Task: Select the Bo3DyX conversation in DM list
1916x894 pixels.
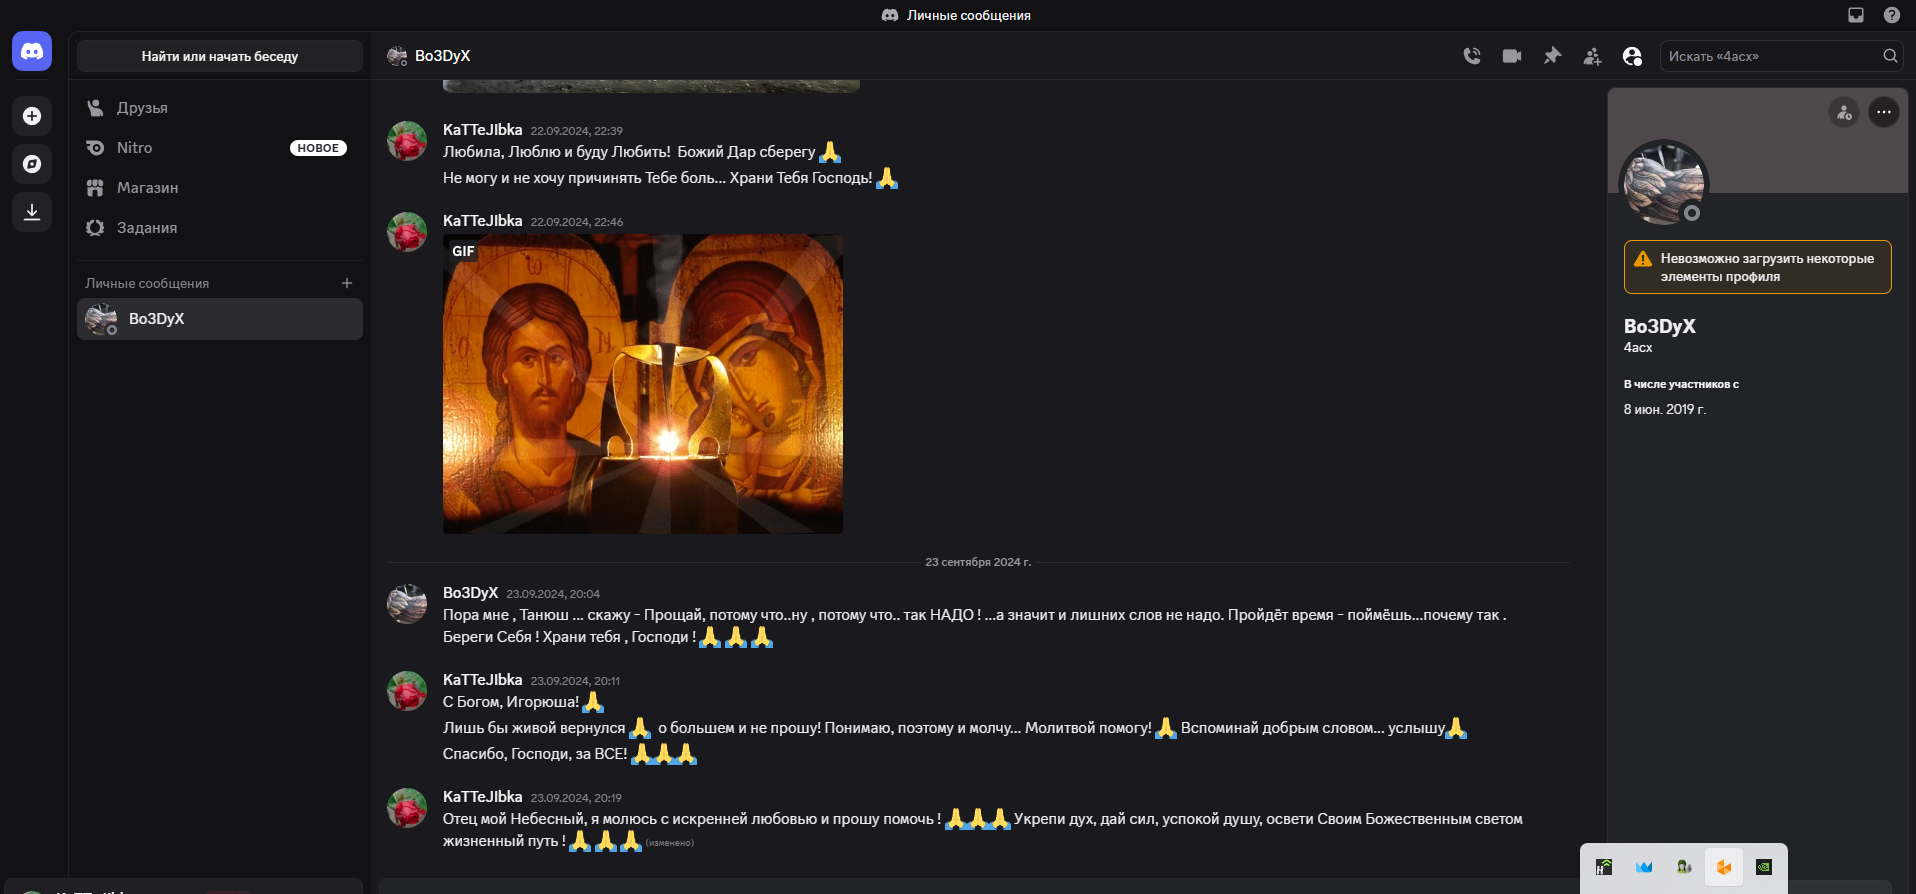Action: pos(220,319)
